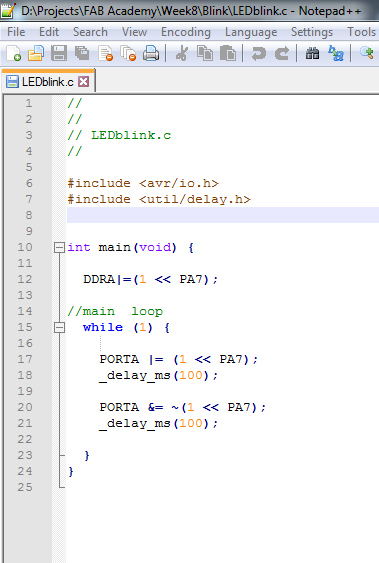Click the 'PORTA |= (1 << PA7);' line
This screenshot has width=379, height=563.
[x=179, y=359]
